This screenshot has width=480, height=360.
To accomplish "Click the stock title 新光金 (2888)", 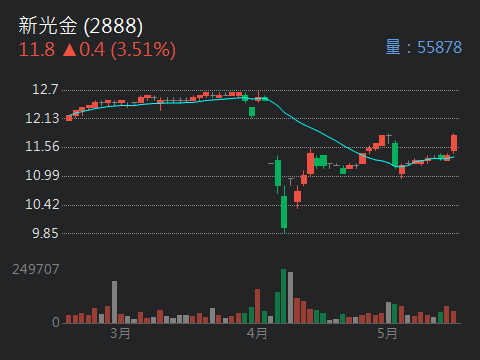I will 81,26.
